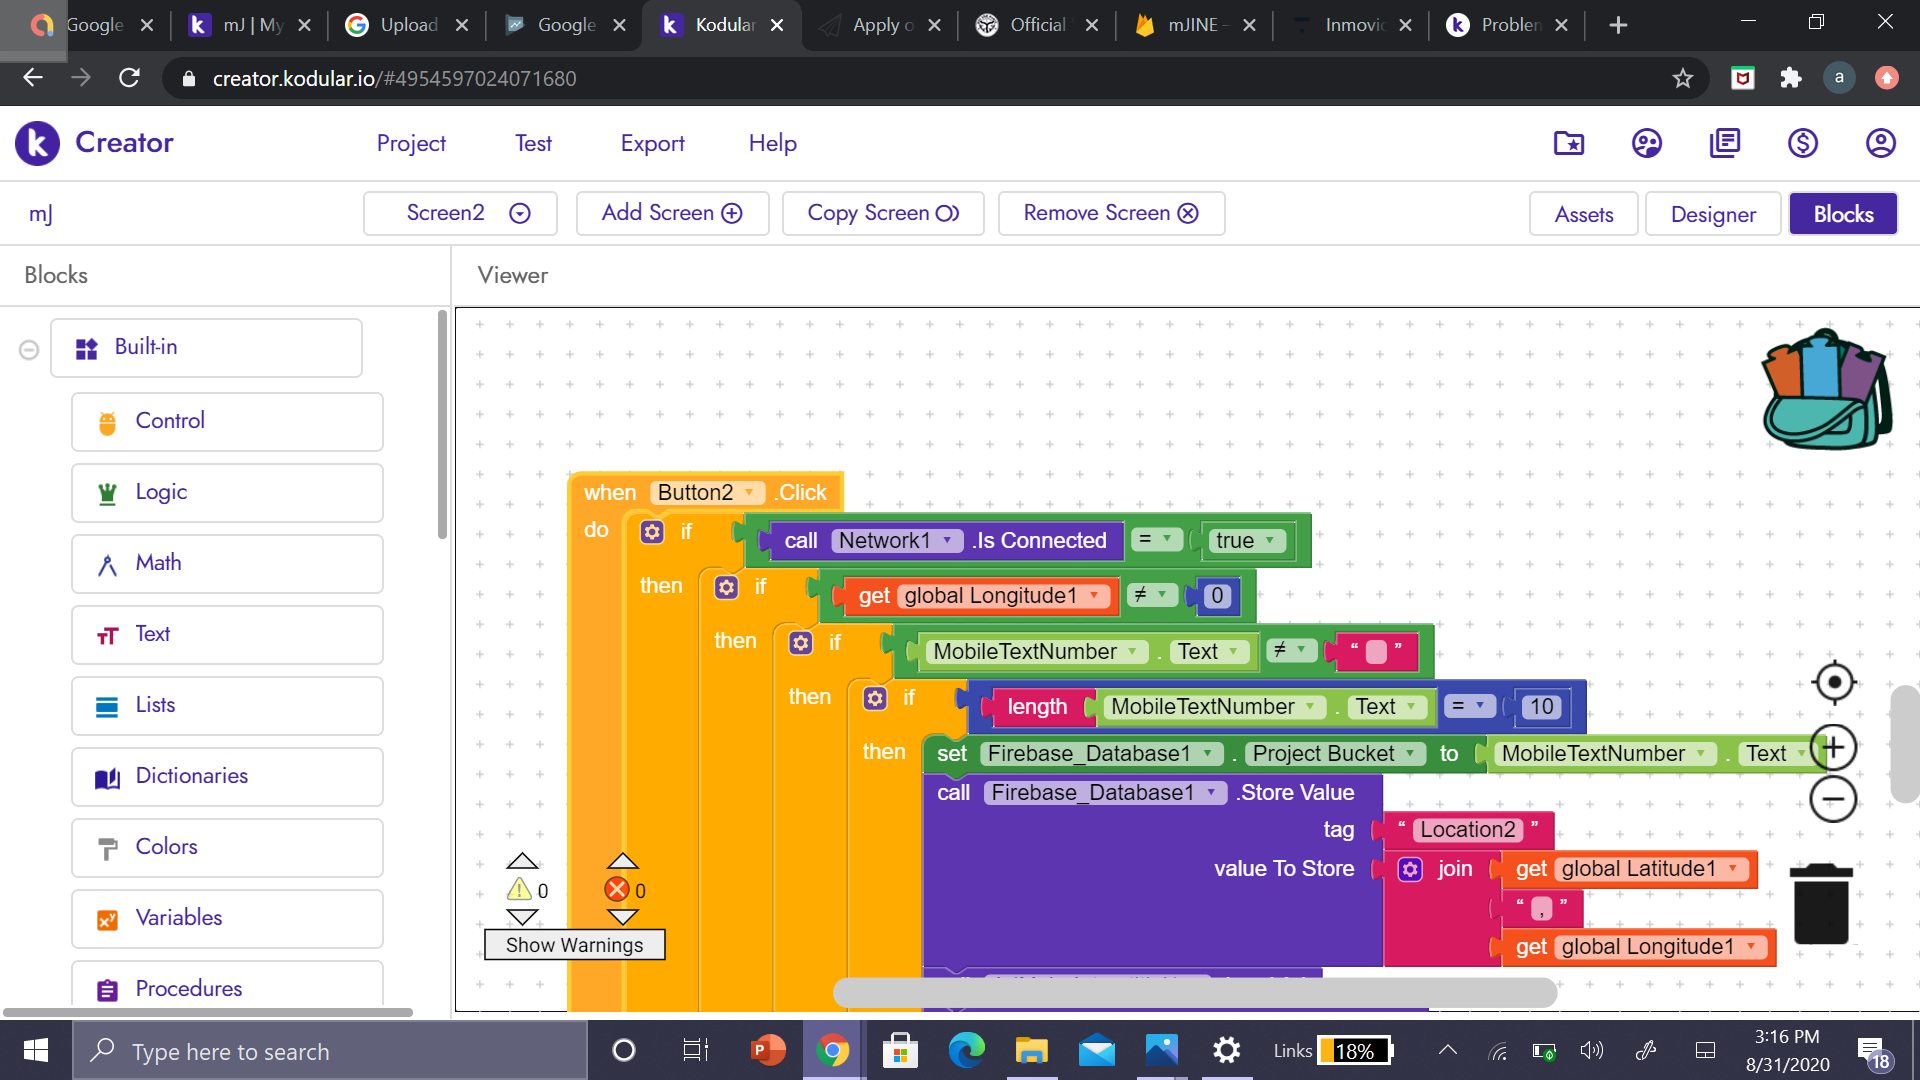1920x1080 pixels.
Task: Open the Screen2 screen selector dropdown
Action: click(460, 213)
